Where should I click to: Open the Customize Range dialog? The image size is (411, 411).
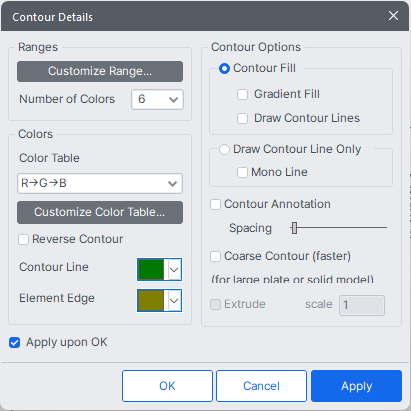[x=100, y=71]
